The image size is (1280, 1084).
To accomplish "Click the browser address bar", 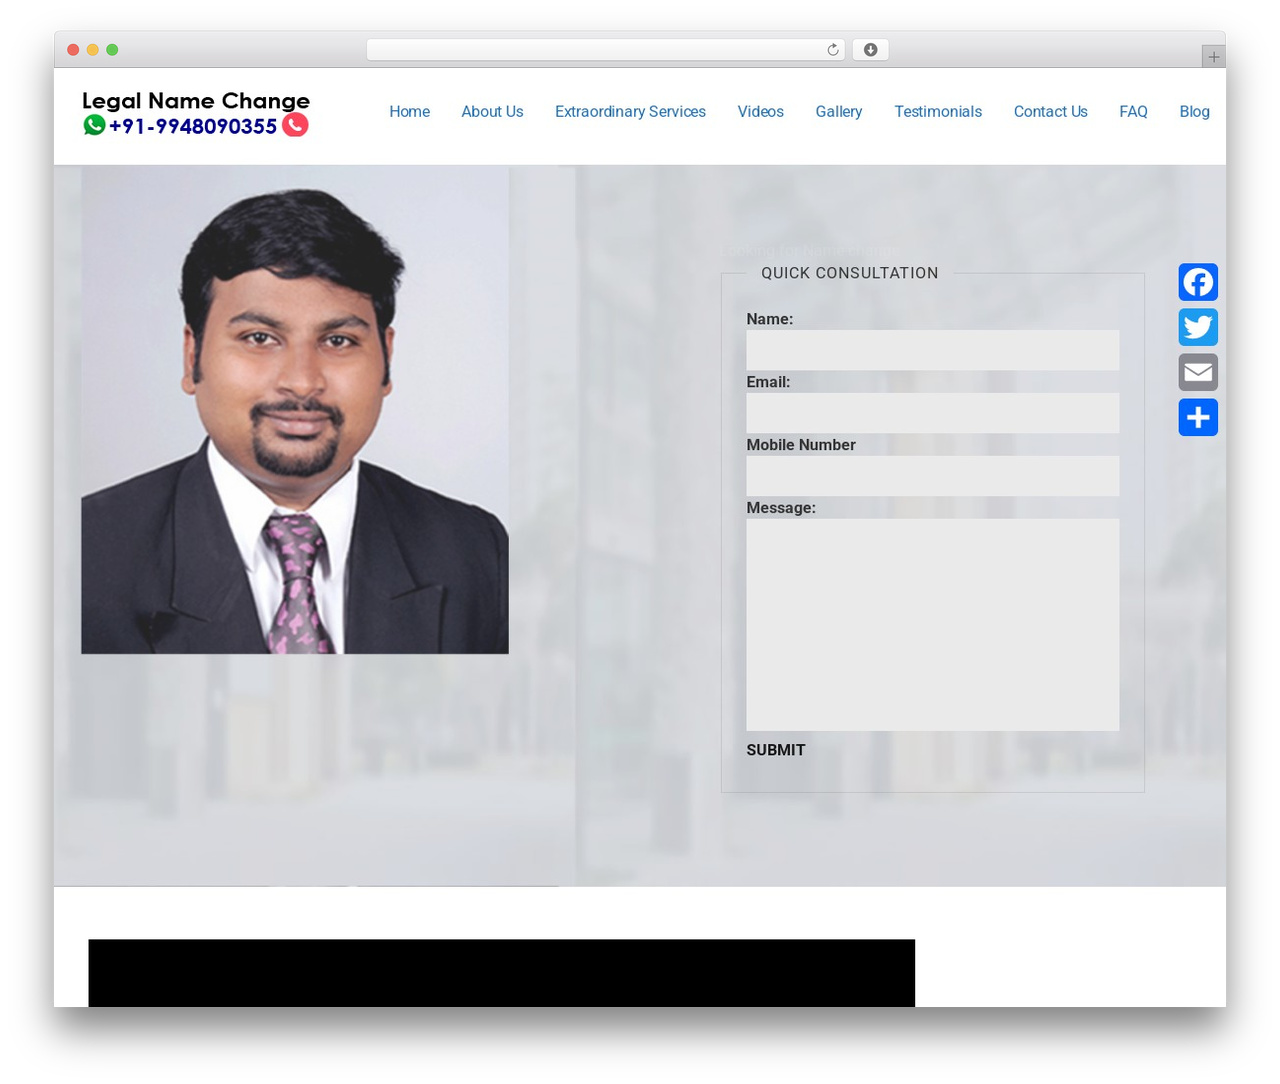I will 605,50.
